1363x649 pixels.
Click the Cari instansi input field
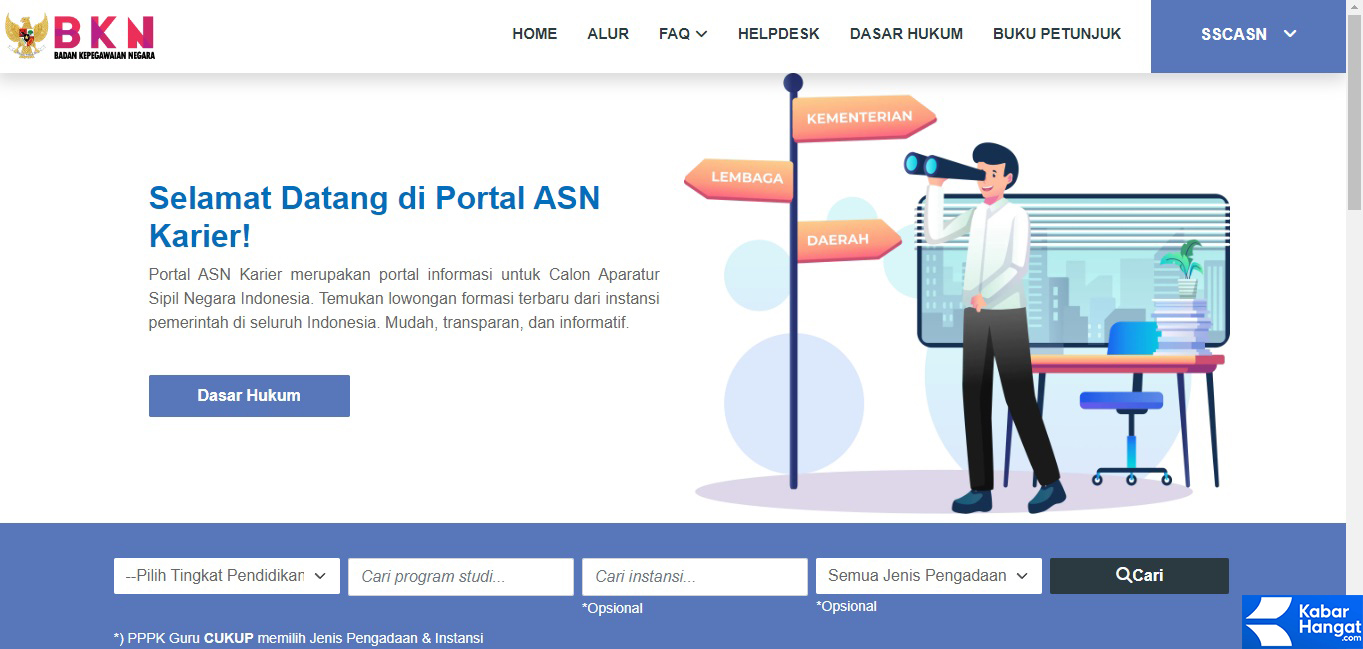pyautogui.click(x=694, y=576)
